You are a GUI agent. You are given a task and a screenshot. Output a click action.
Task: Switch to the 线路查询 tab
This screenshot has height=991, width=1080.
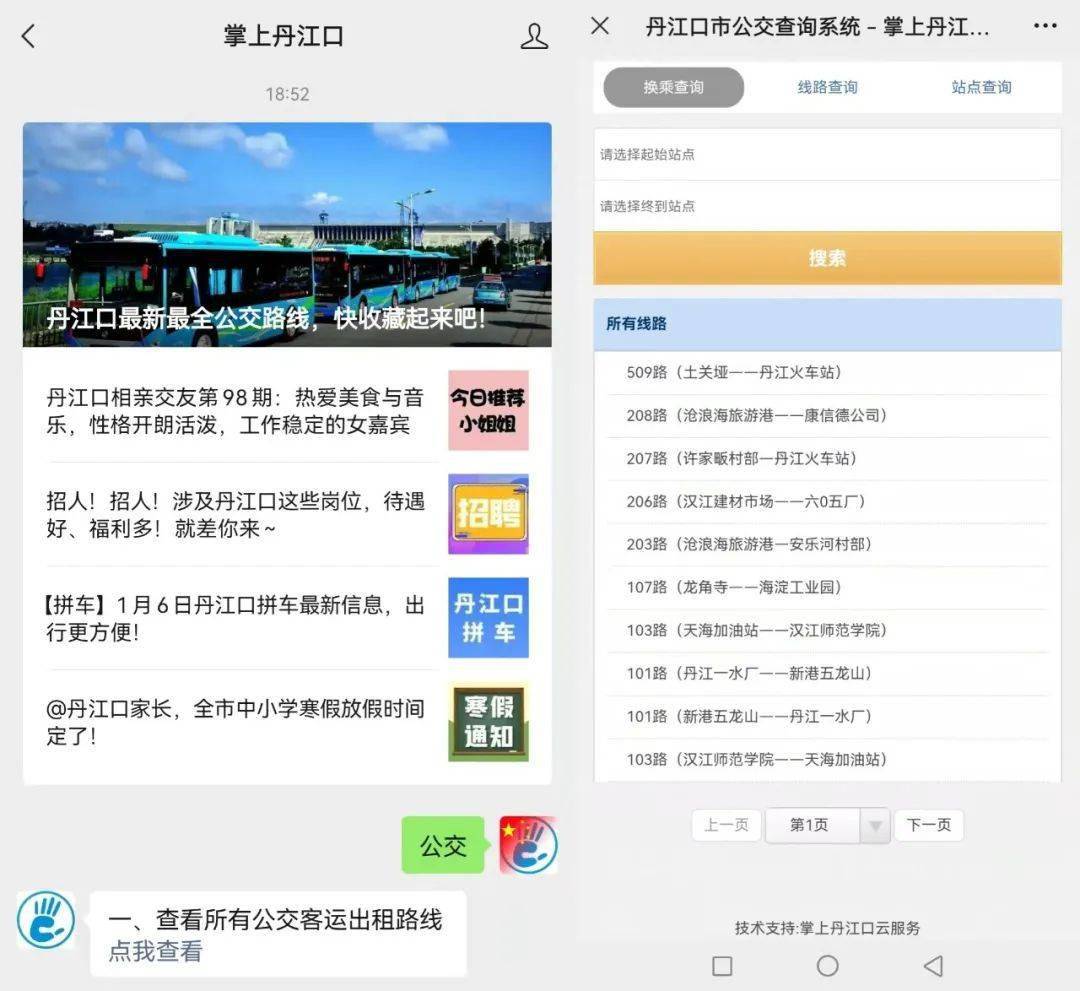point(827,87)
